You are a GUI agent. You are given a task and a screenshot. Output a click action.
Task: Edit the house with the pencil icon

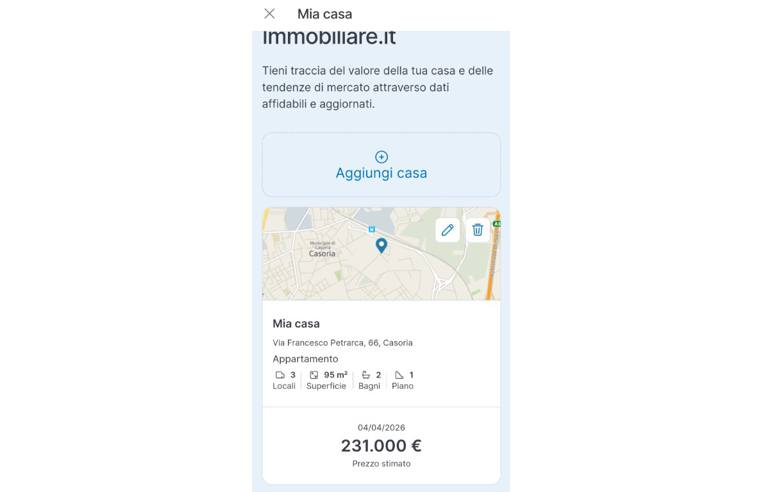coord(447,230)
